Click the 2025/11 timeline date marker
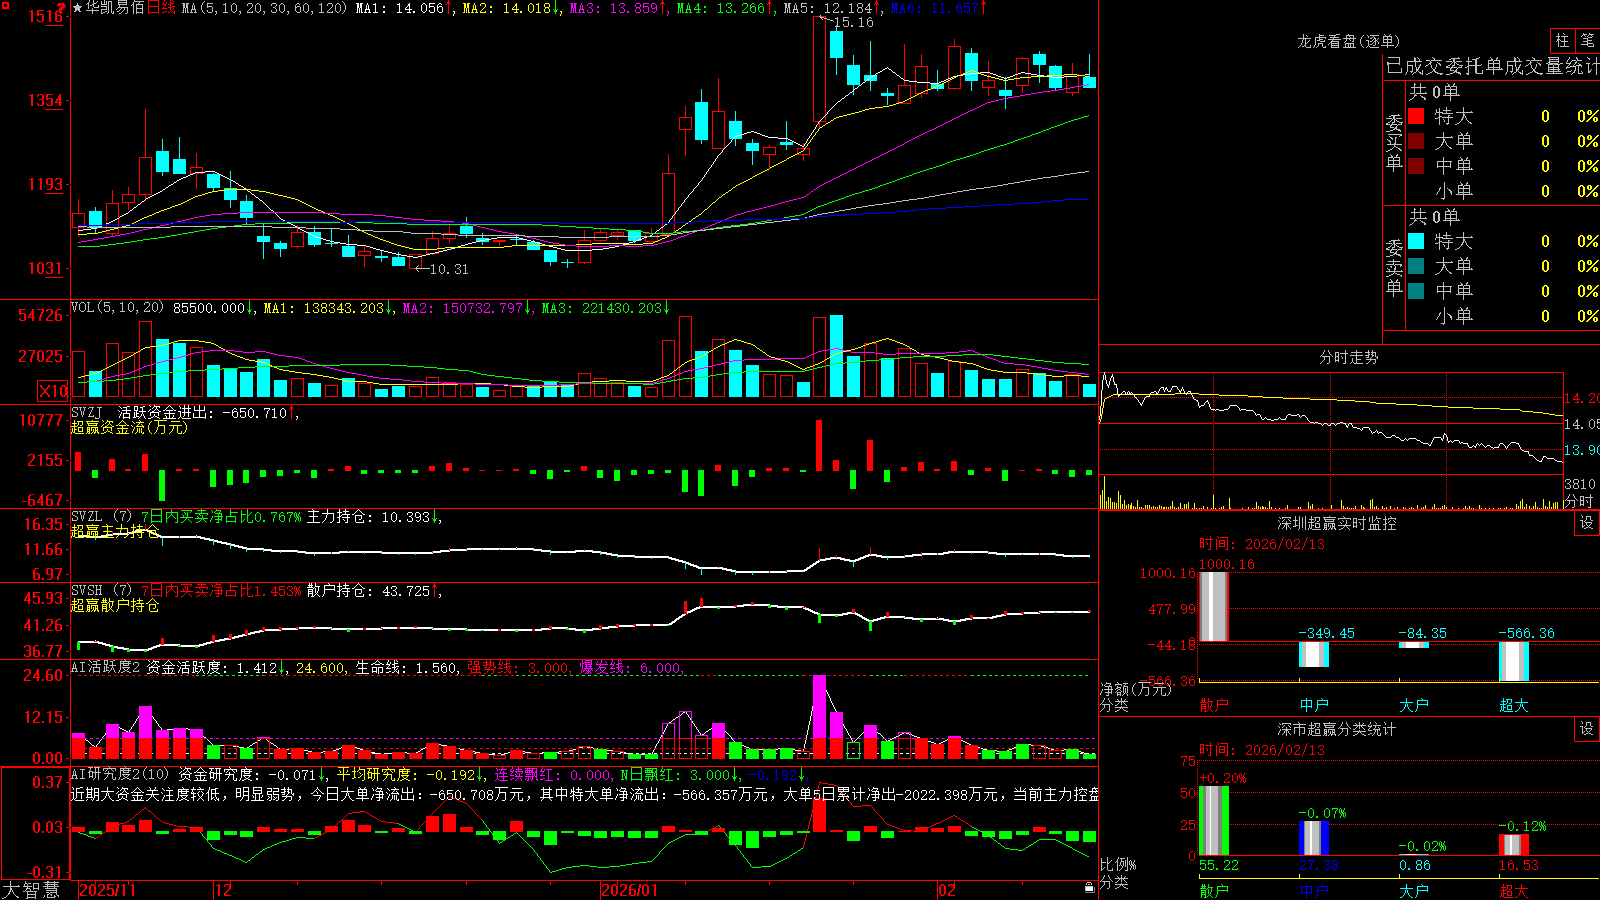Image resolution: width=1600 pixels, height=900 pixels. pos(107,890)
